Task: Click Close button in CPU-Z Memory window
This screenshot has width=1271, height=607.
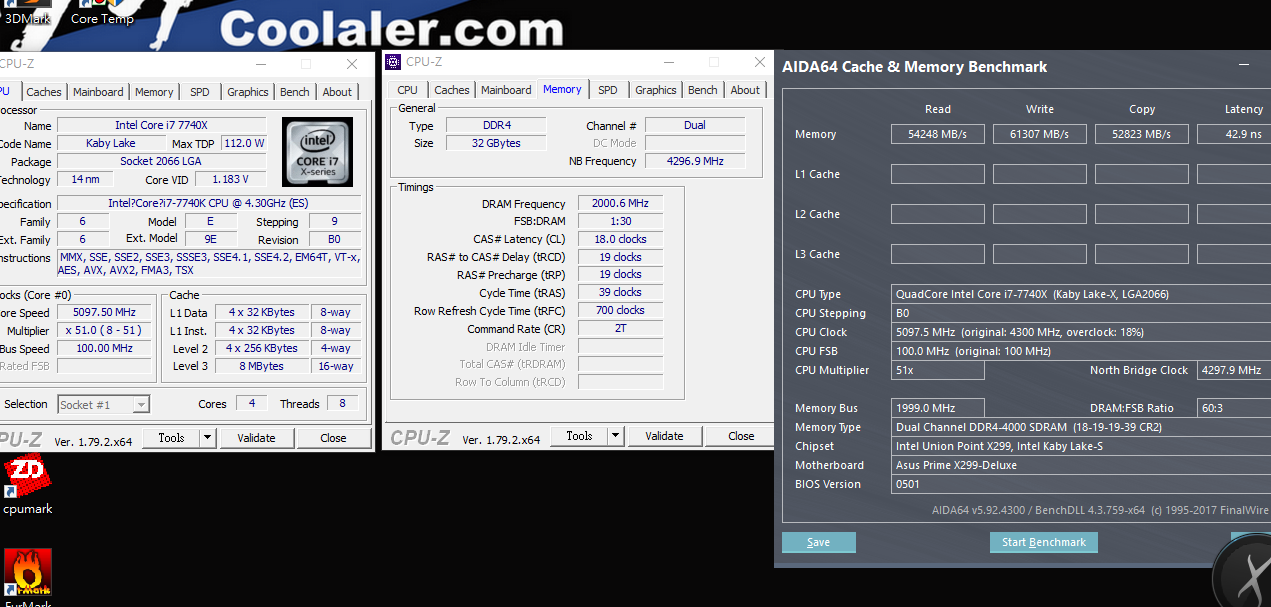Action: click(x=741, y=436)
